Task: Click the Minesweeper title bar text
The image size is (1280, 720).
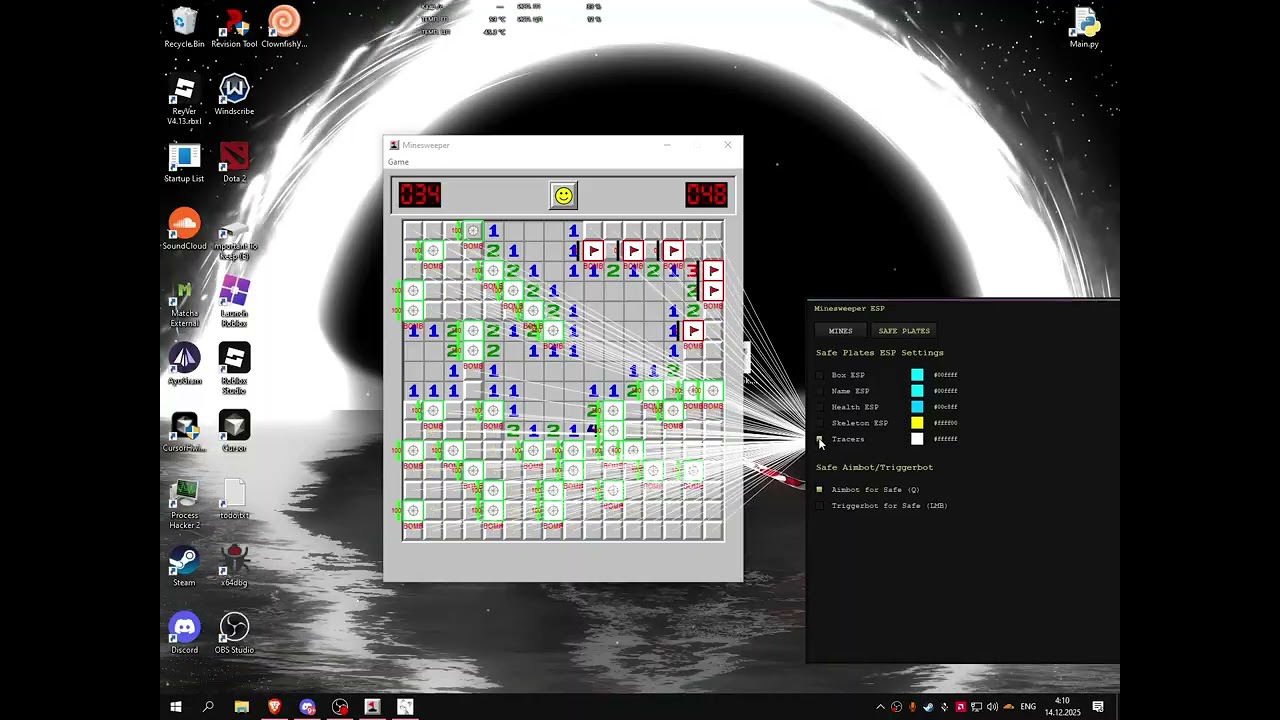Action: [x=426, y=145]
